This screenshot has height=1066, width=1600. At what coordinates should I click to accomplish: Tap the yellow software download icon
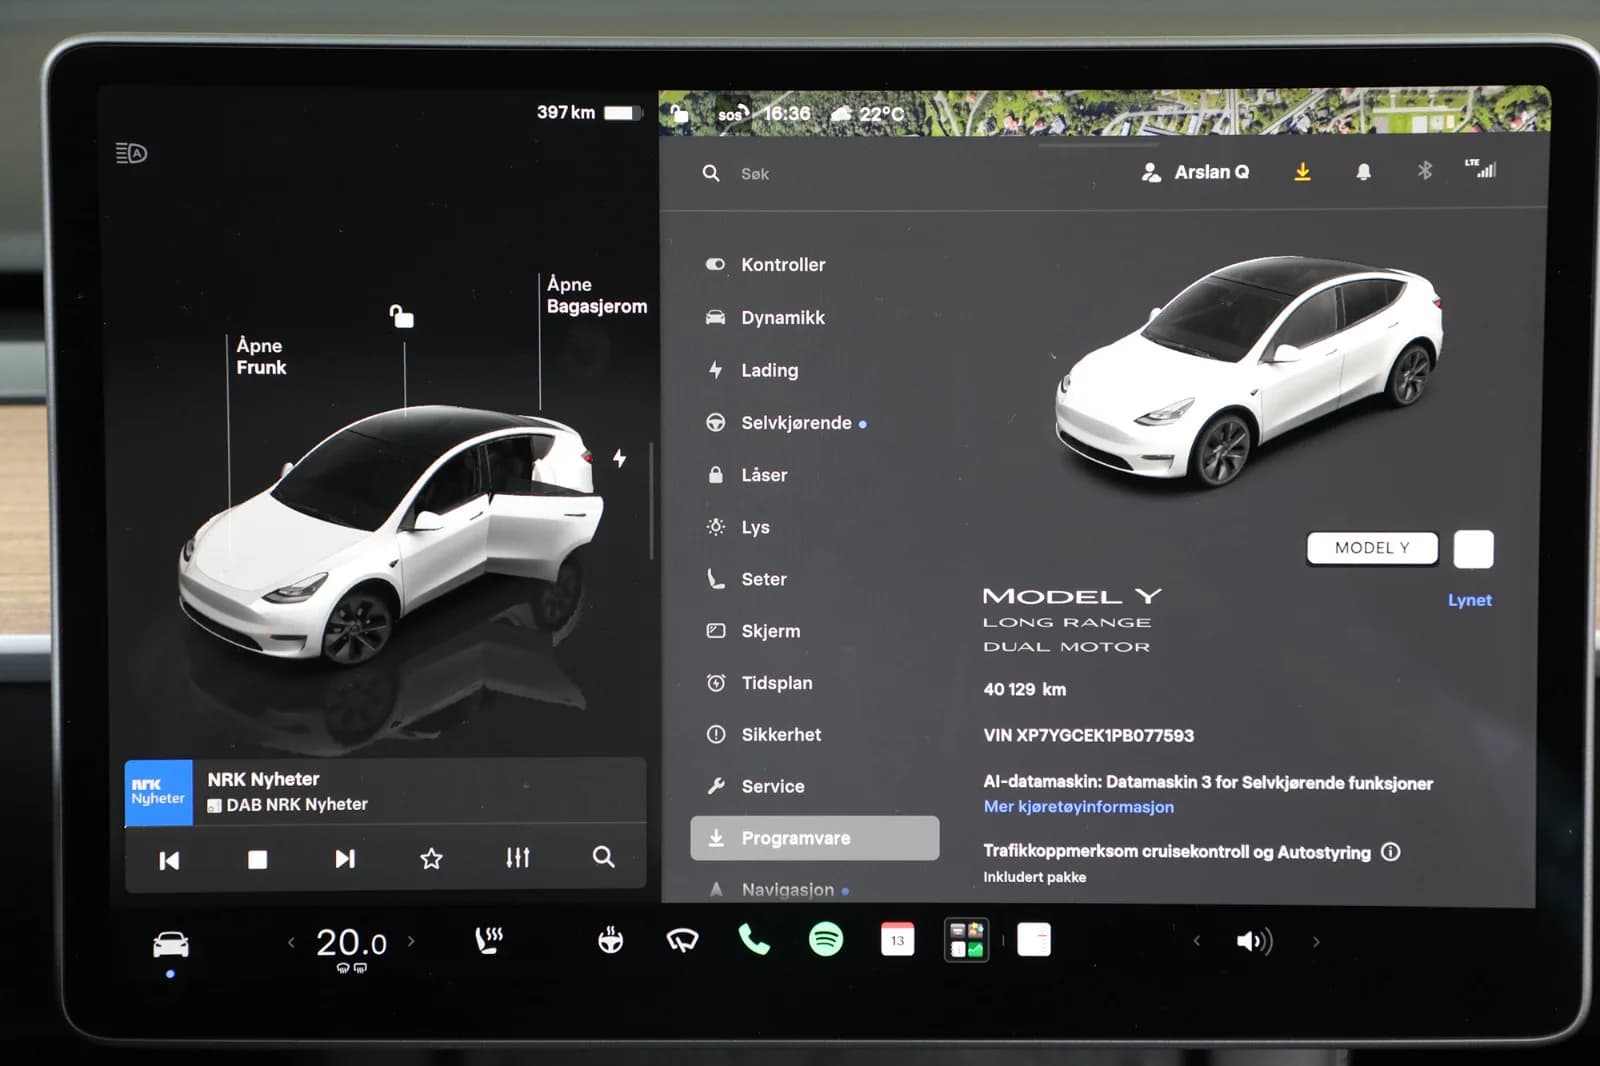click(x=1302, y=172)
